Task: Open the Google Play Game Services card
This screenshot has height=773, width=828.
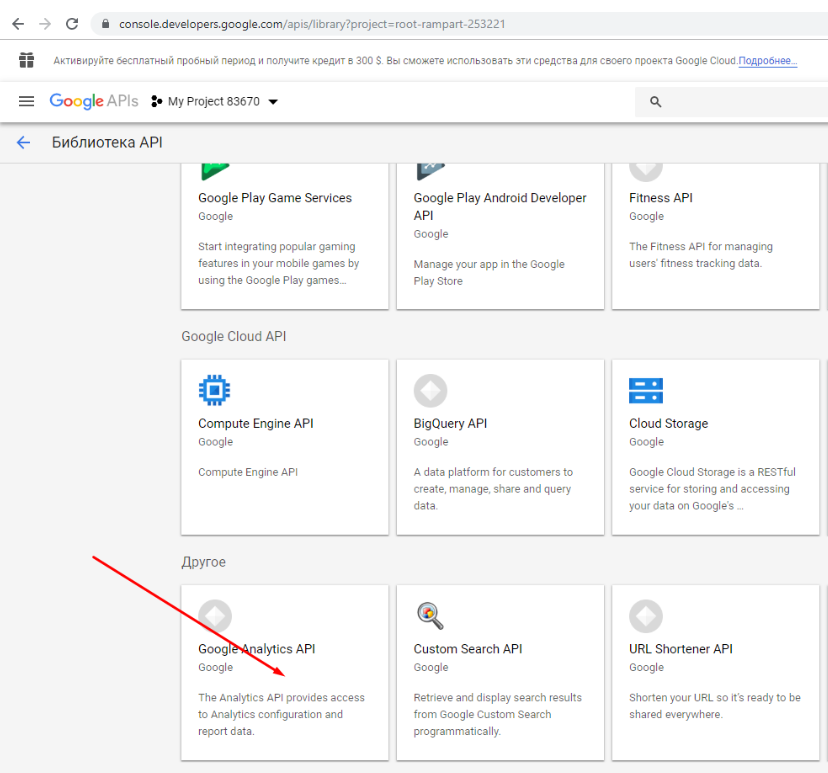Action: pos(285,236)
